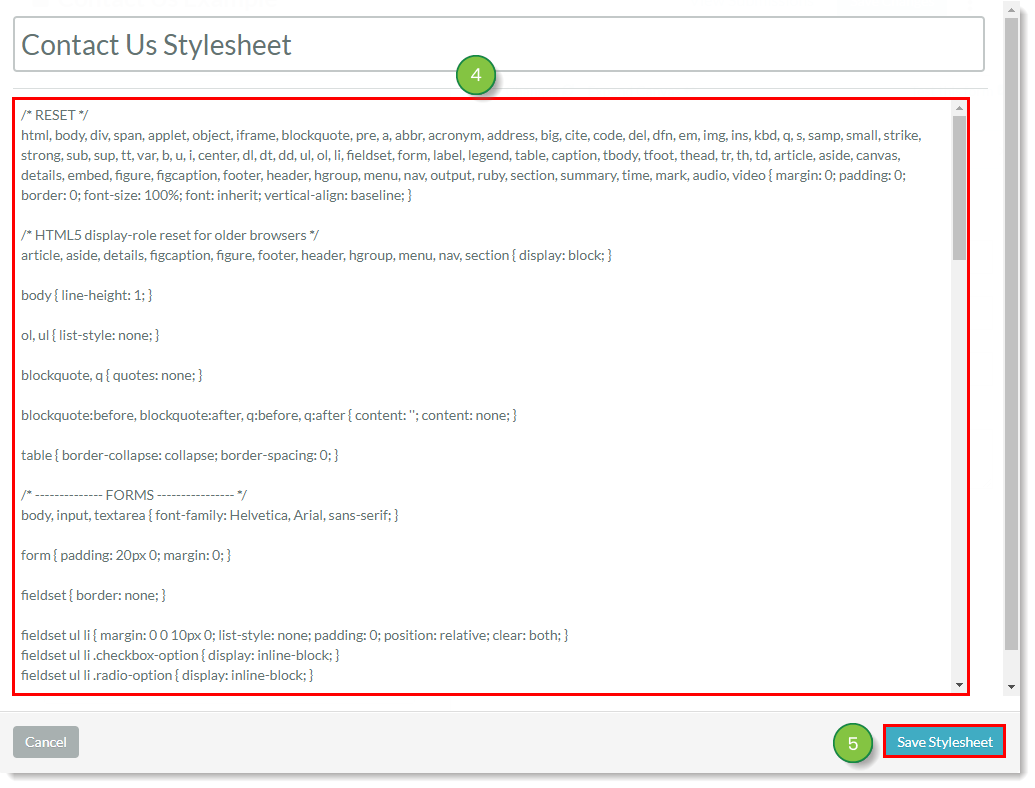Click the HTML5 display-role reset comment

pos(170,236)
